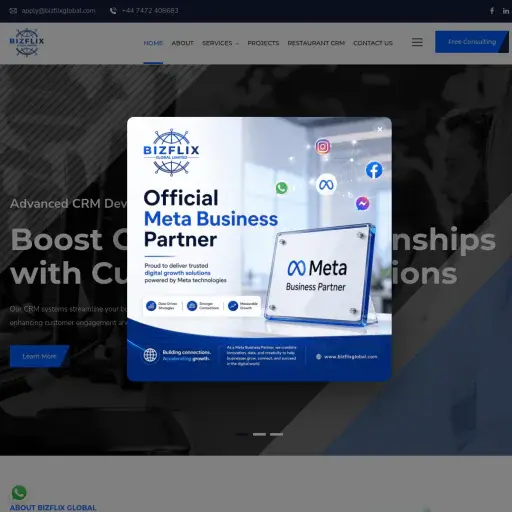Click the phone icon beside number
Image resolution: width=512 pixels, height=512 pixels.
[113, 11]
